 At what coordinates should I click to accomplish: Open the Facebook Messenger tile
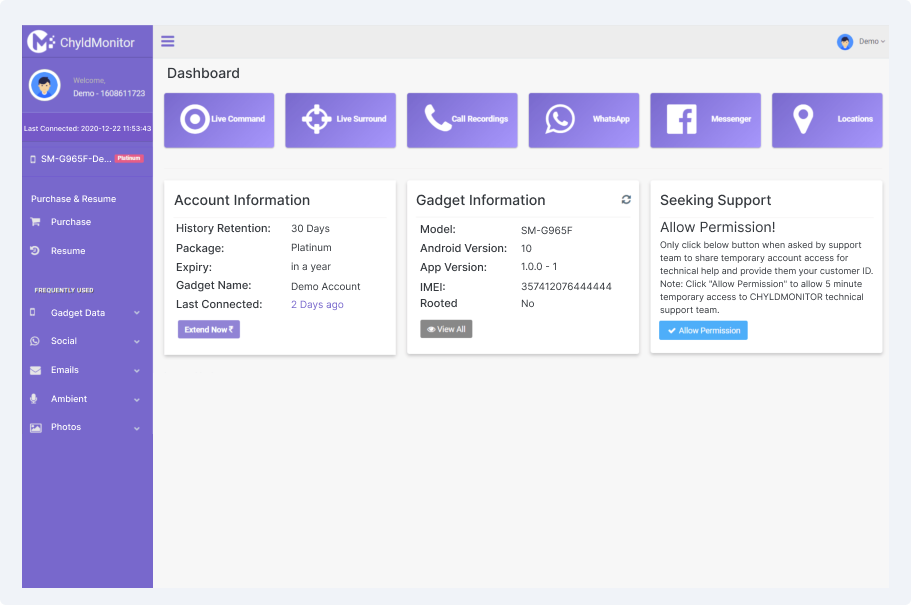(x=705, y=120)
